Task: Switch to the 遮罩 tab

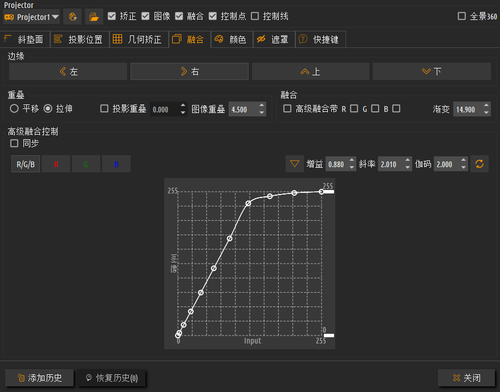Action: (274, 39)
